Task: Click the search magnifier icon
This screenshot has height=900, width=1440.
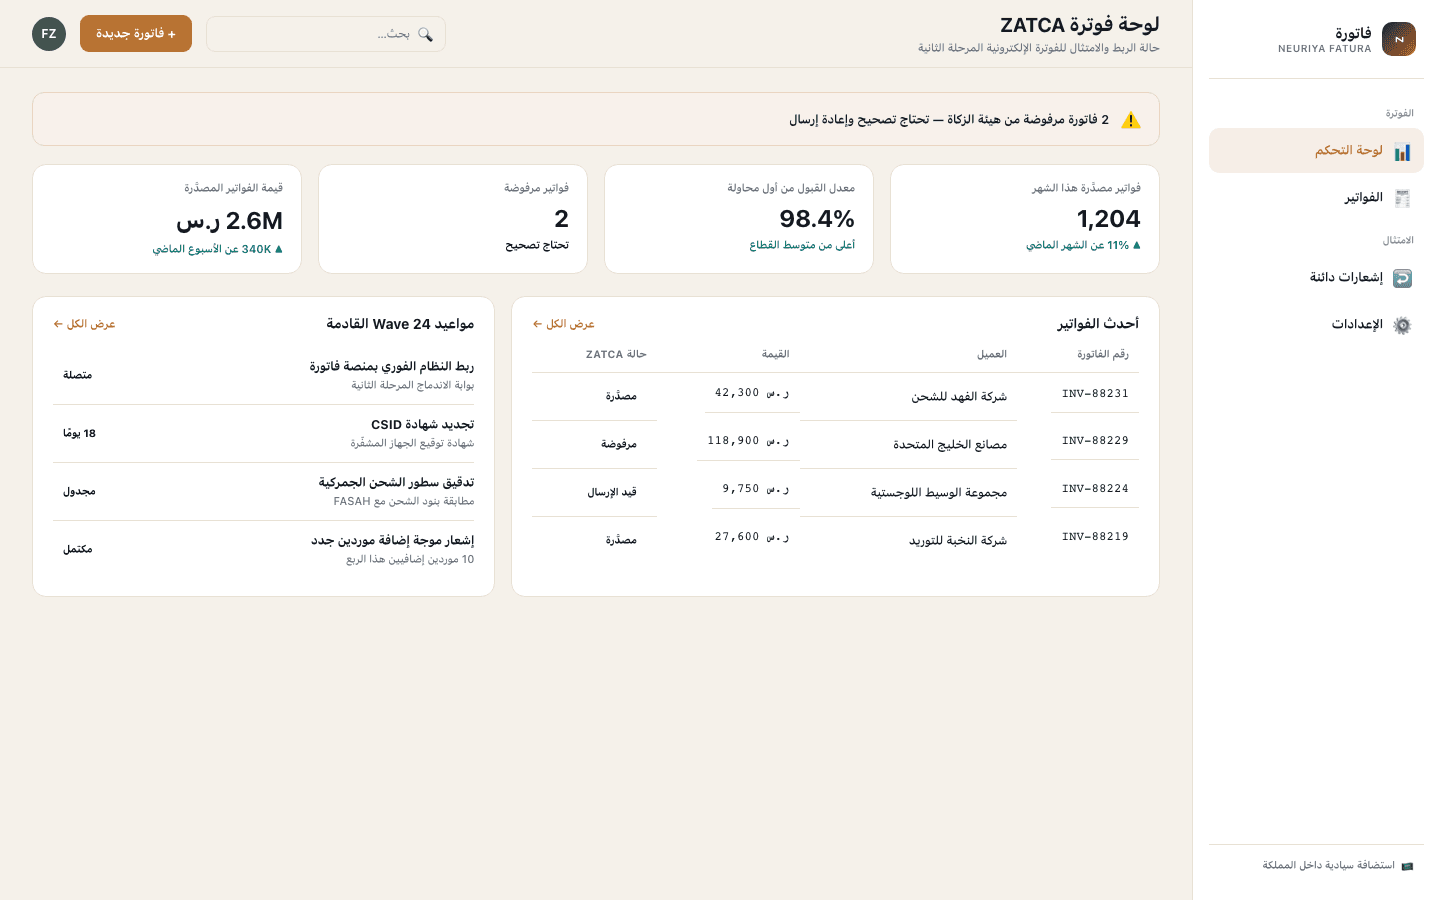Action: pos(425,34)
